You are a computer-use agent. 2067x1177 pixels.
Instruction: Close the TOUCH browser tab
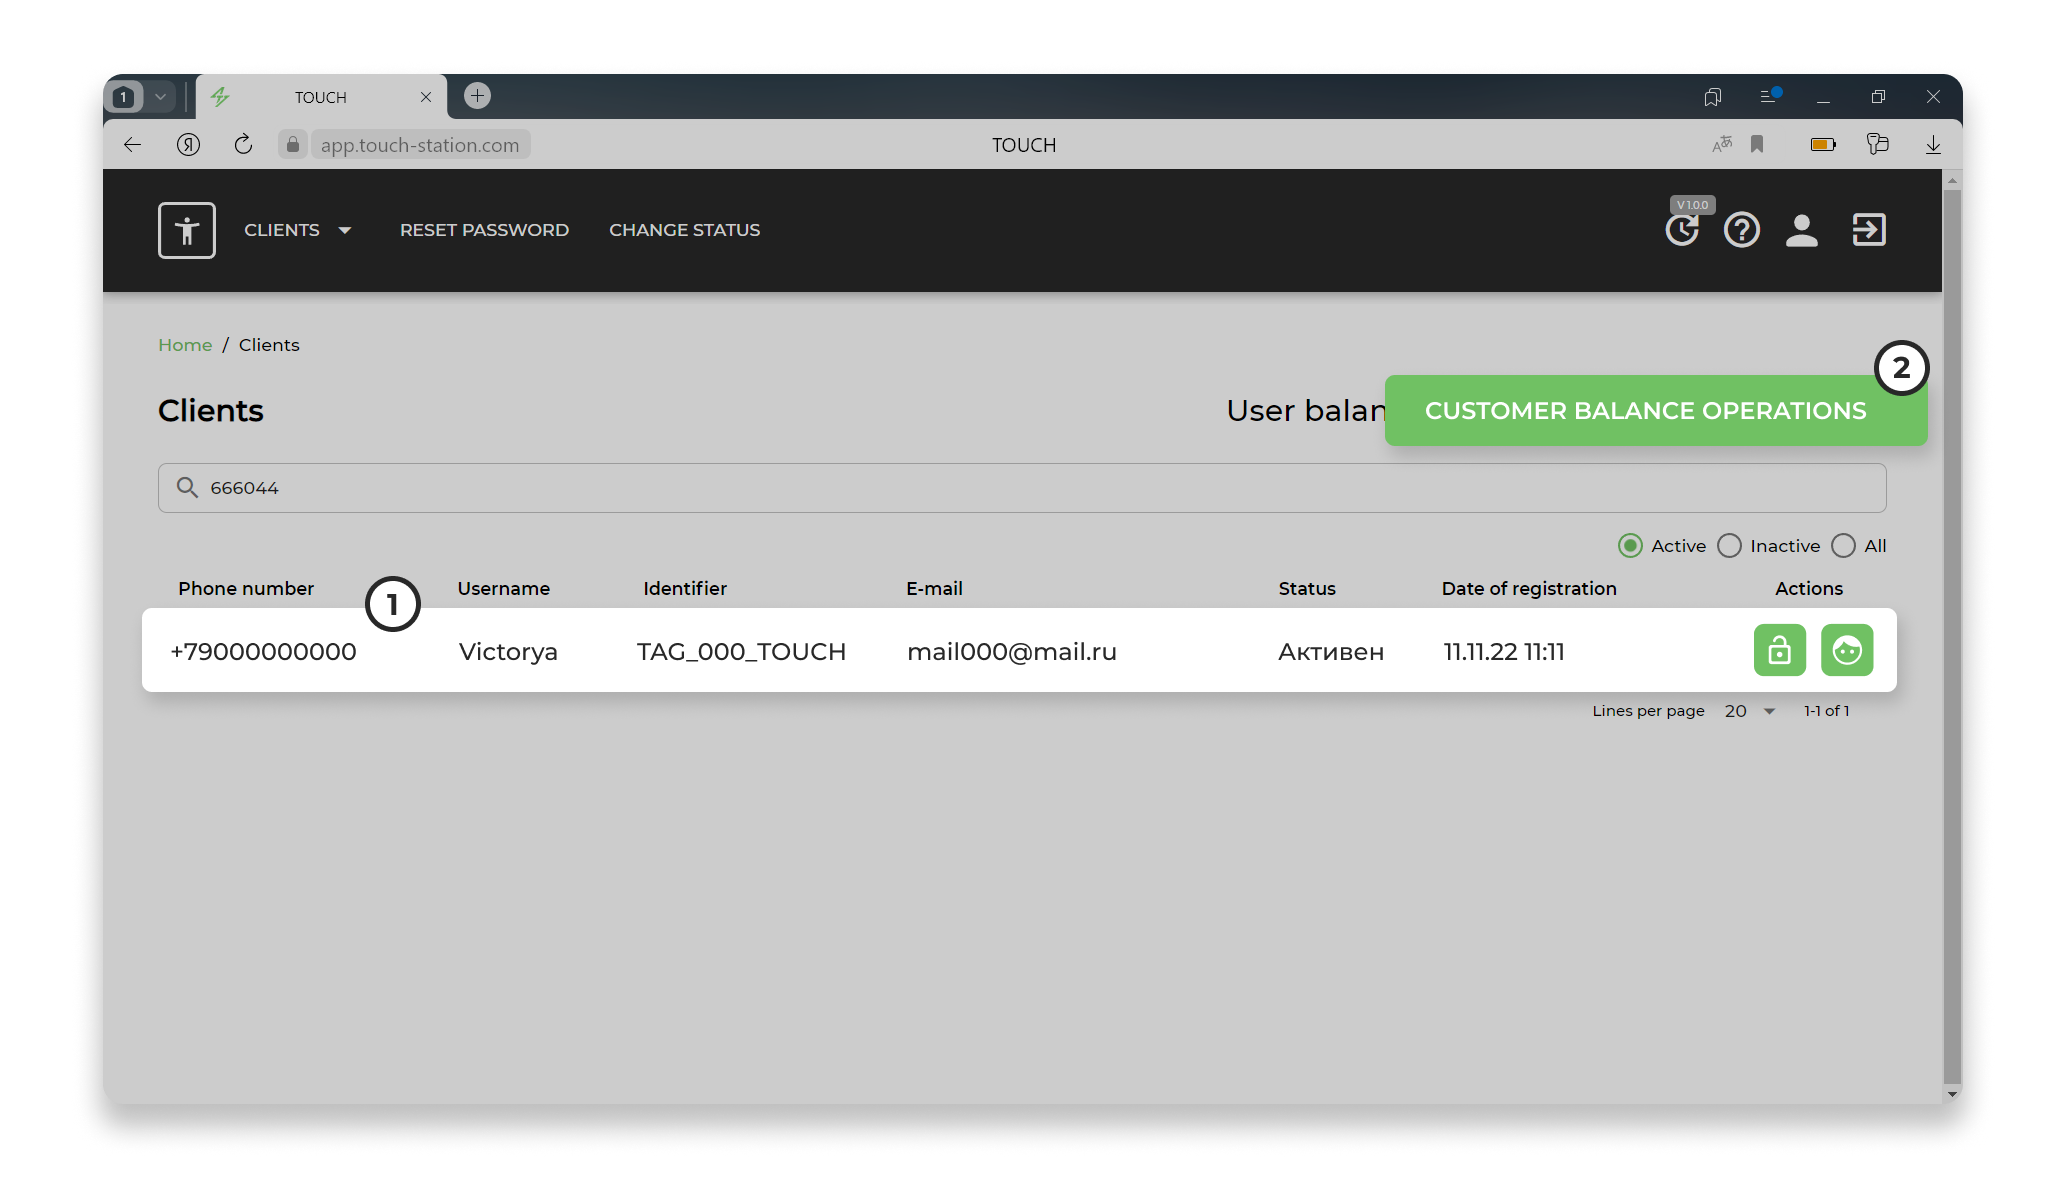click(x=426, y=97)
